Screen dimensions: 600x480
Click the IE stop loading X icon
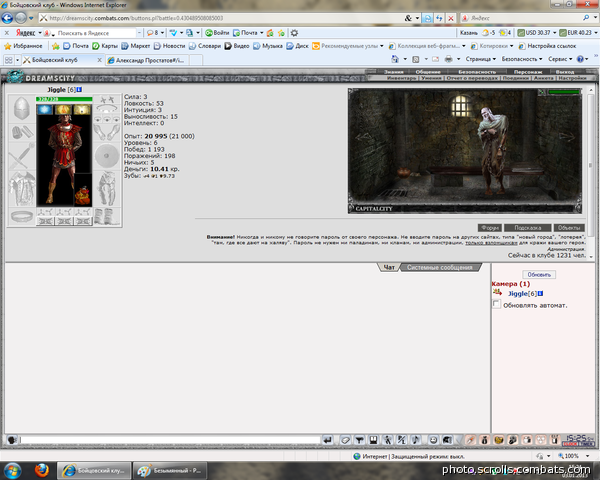coord(451,18)
